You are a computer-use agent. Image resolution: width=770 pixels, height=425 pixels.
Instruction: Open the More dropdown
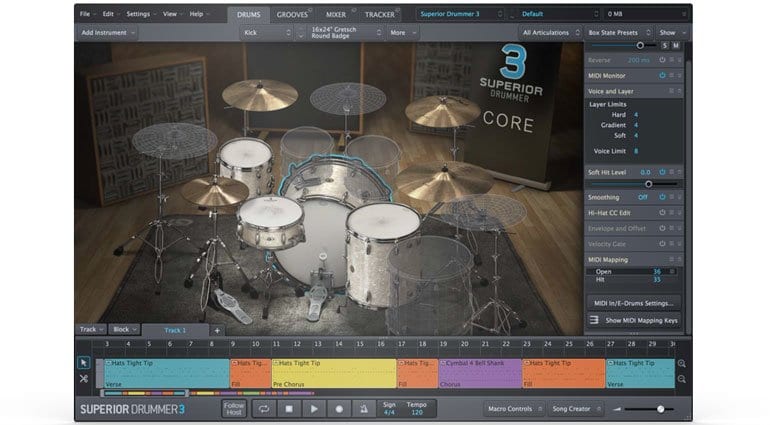coord(403,32)
